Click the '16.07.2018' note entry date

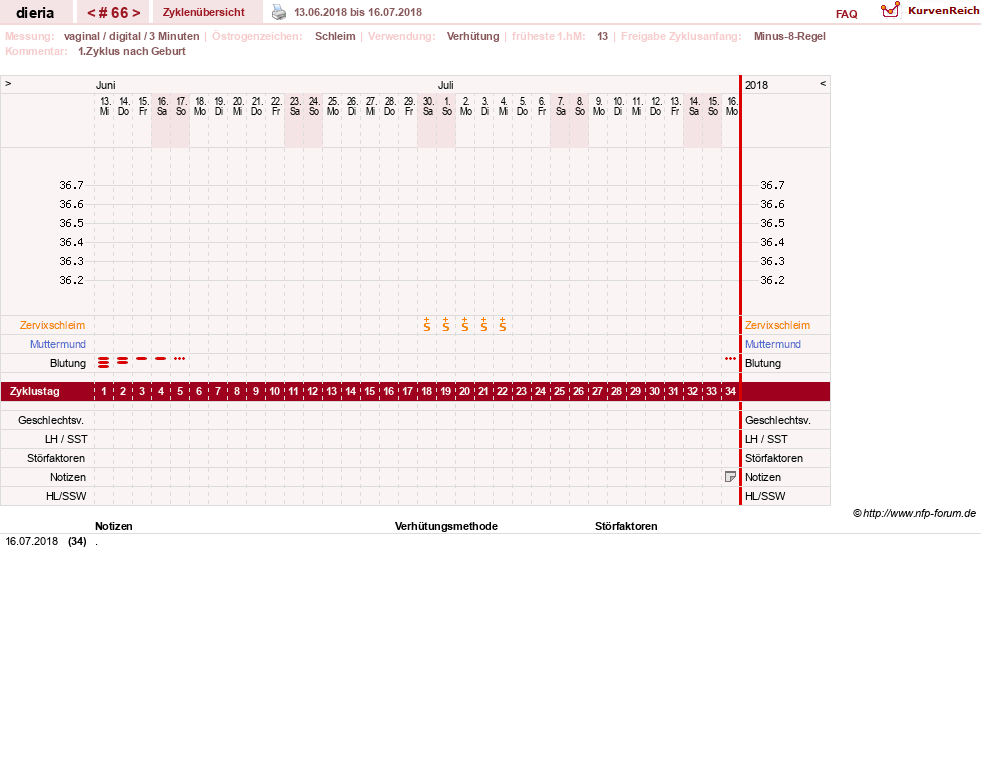[x=31, y=542]
